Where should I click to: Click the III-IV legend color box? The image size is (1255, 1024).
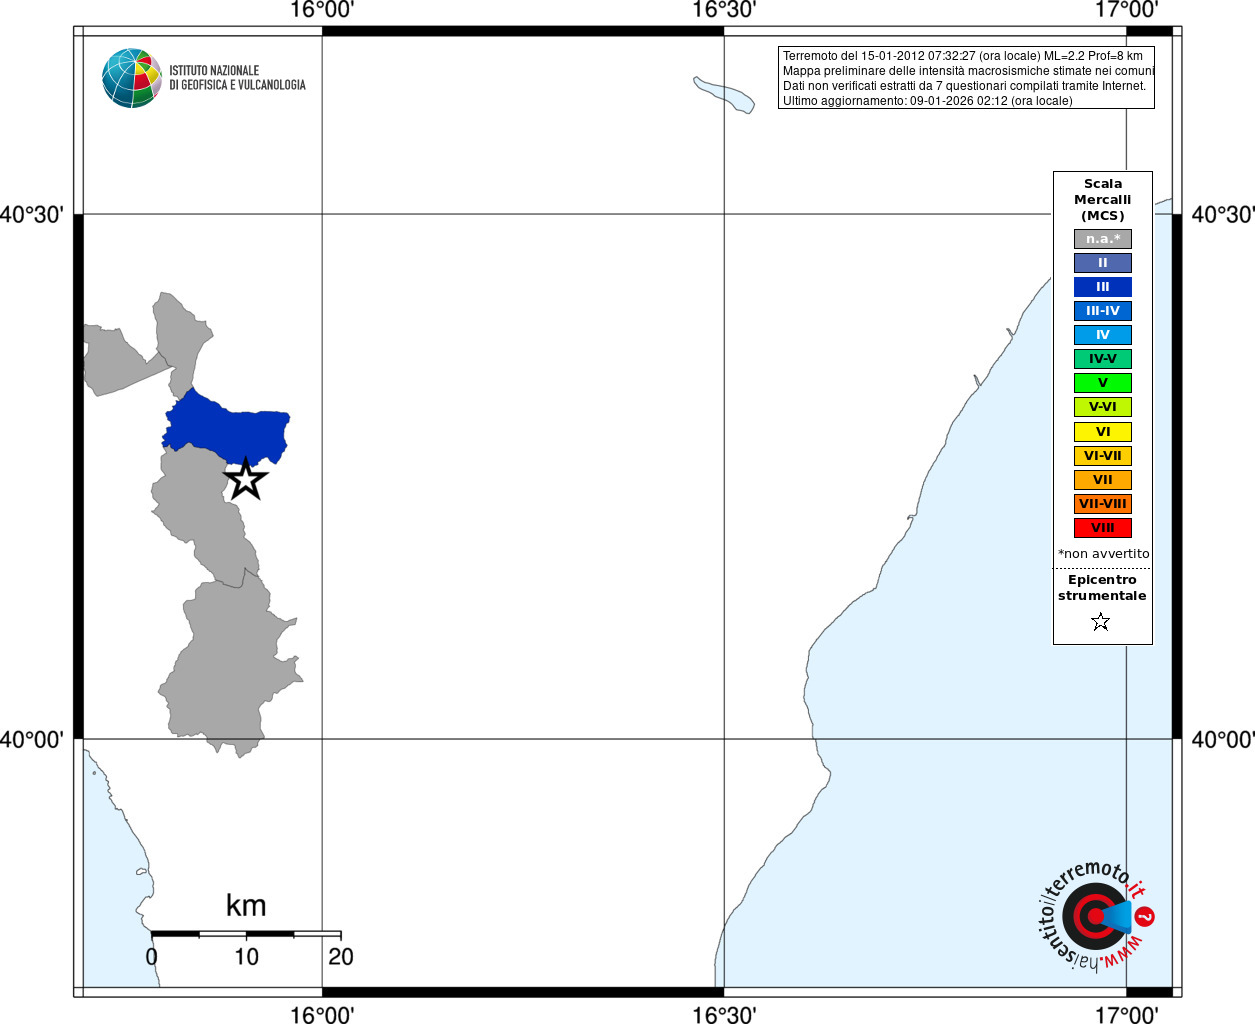coord(1103,311)
